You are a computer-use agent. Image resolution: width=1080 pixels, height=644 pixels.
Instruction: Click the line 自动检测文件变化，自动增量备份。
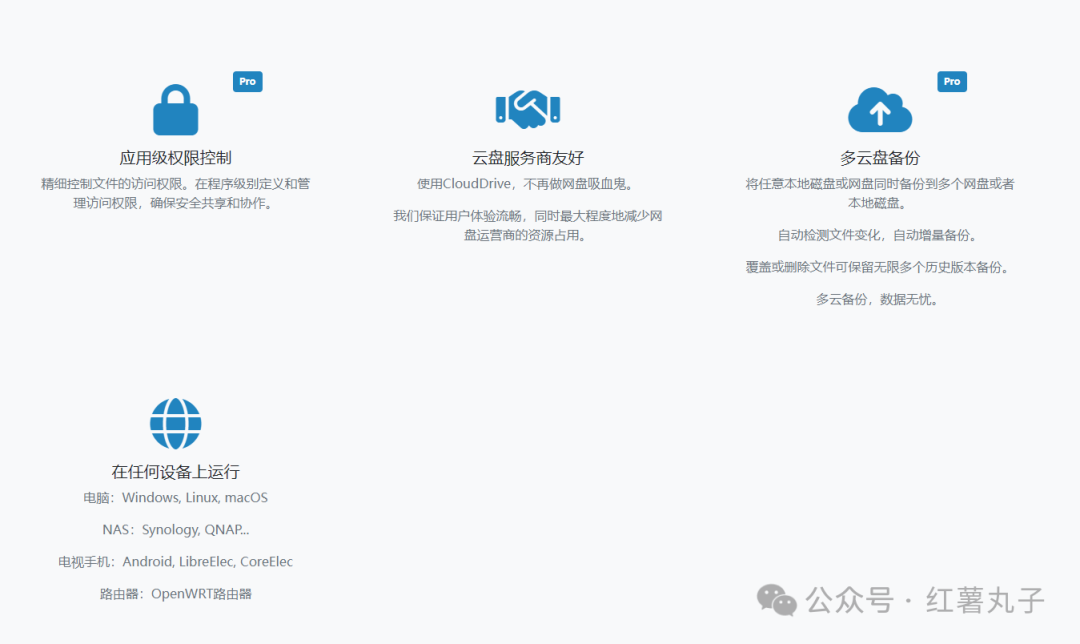coord(880,235)
